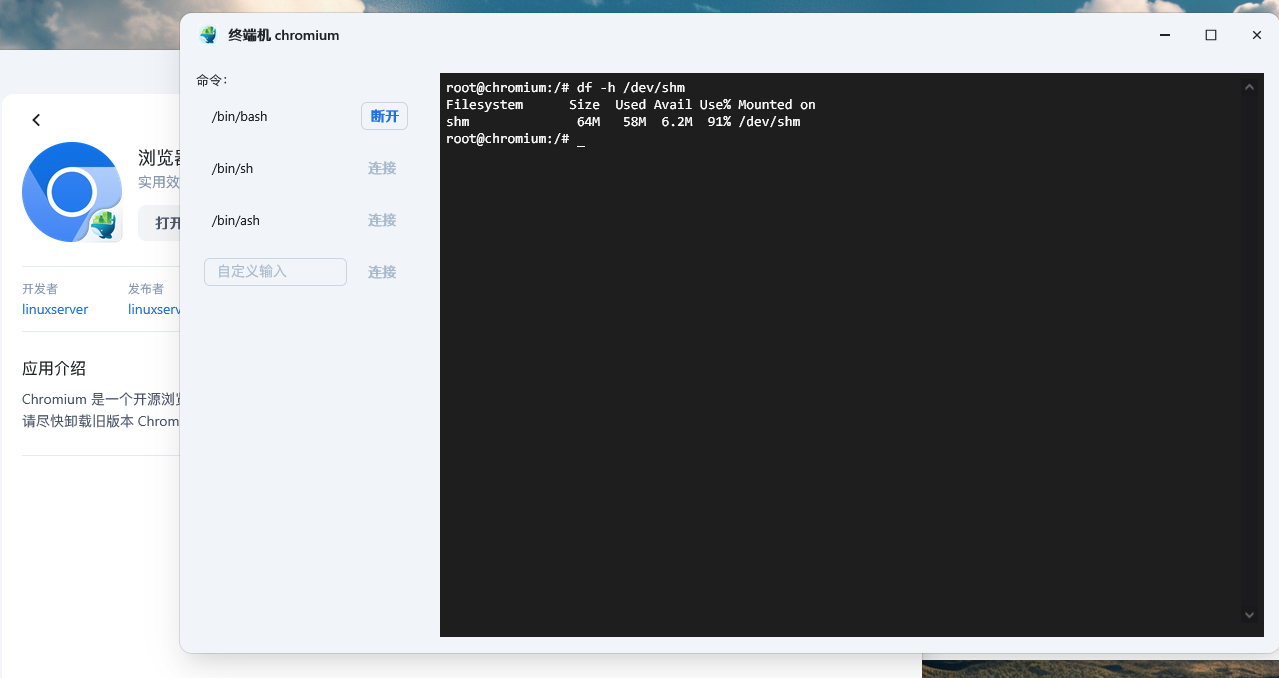1279x678 pixels.
Task: Minimize the terminal chromium window
Action: (x=1165, y=35)
